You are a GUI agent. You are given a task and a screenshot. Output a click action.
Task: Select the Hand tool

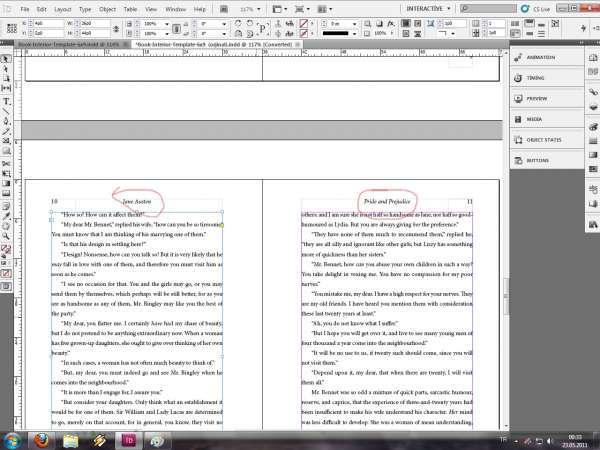click(x=6, y=226)
